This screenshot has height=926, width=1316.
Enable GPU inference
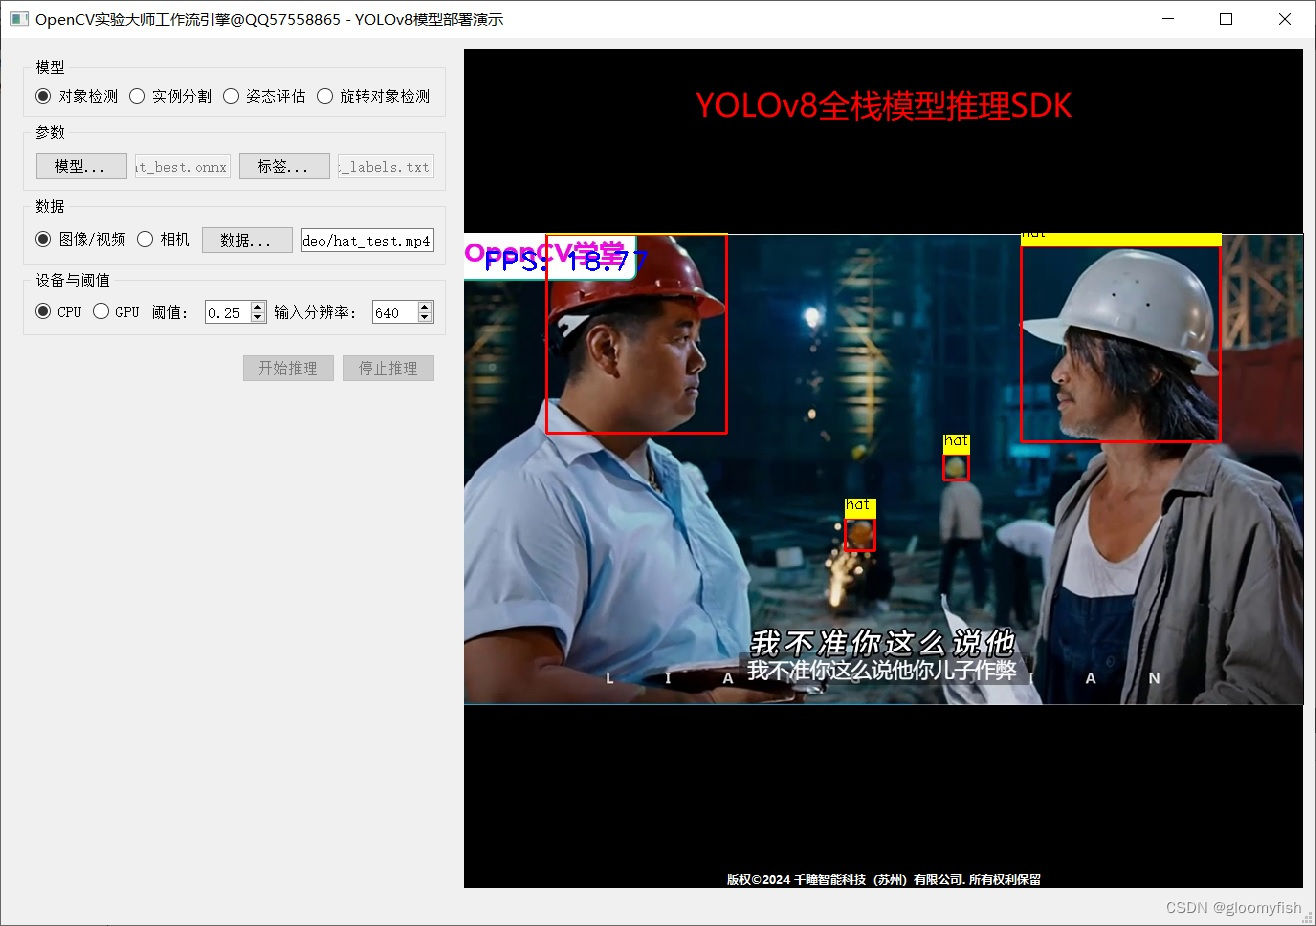pyautogui.click(x=101, y=311)
